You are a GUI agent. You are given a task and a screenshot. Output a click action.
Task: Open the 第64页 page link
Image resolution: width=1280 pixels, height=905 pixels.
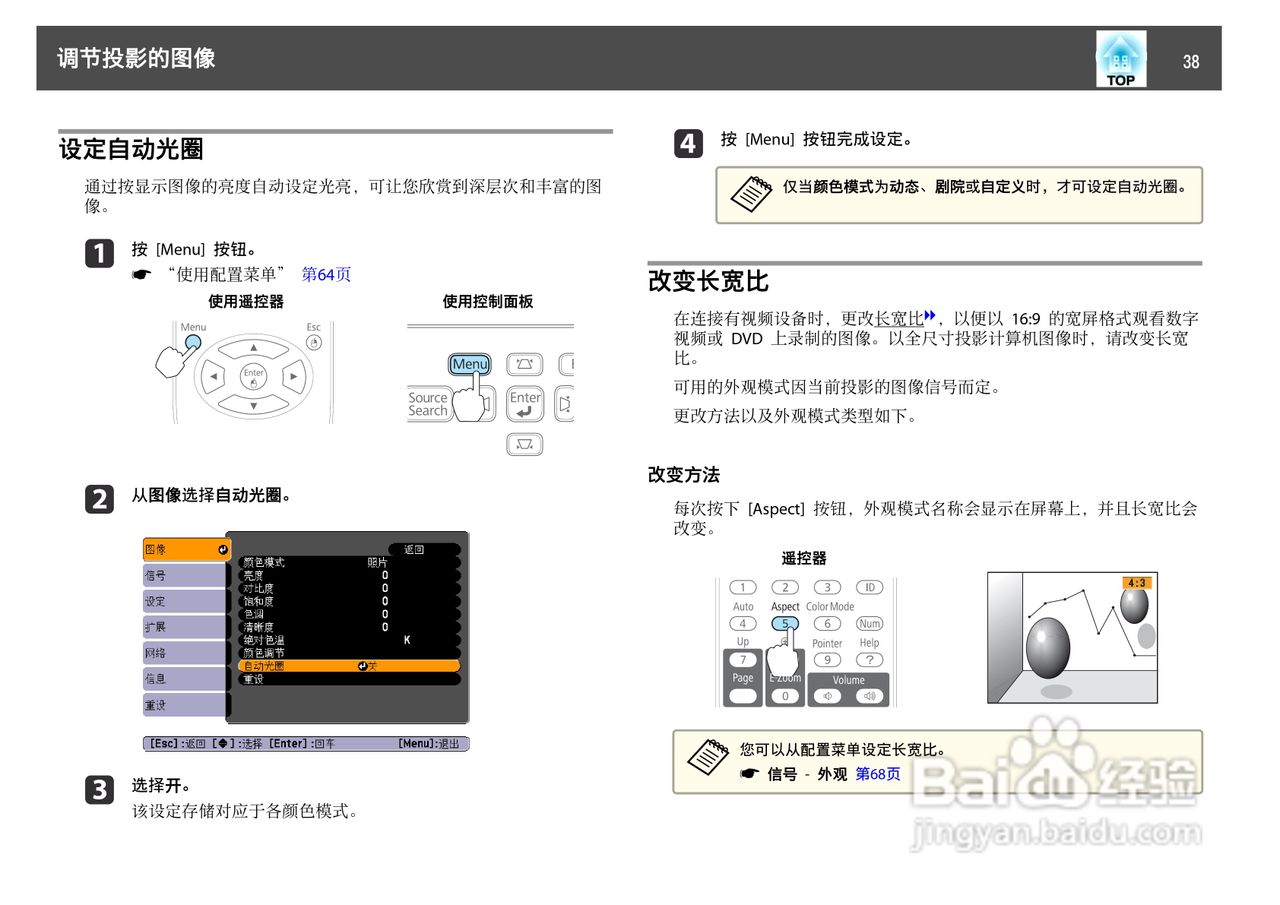tap(327, 273)
